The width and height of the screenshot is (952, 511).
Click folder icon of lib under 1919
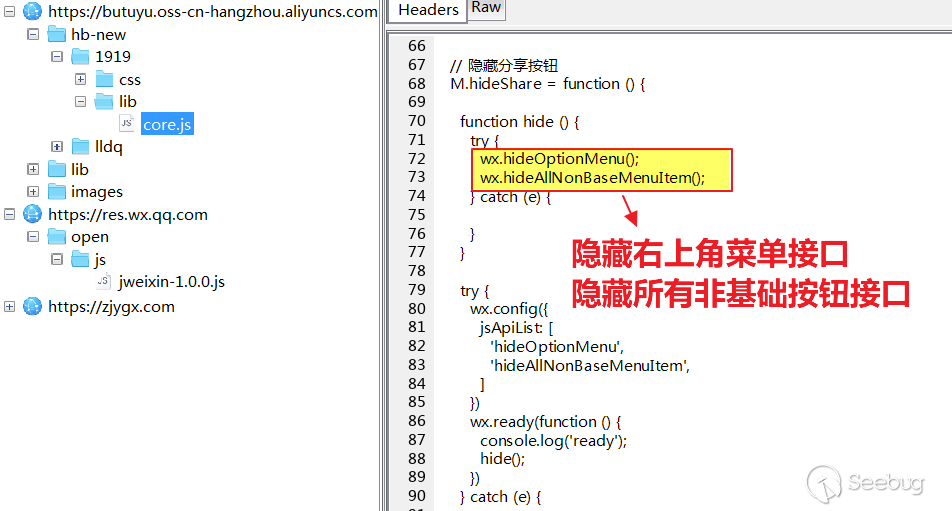click(x=104, y=101)
